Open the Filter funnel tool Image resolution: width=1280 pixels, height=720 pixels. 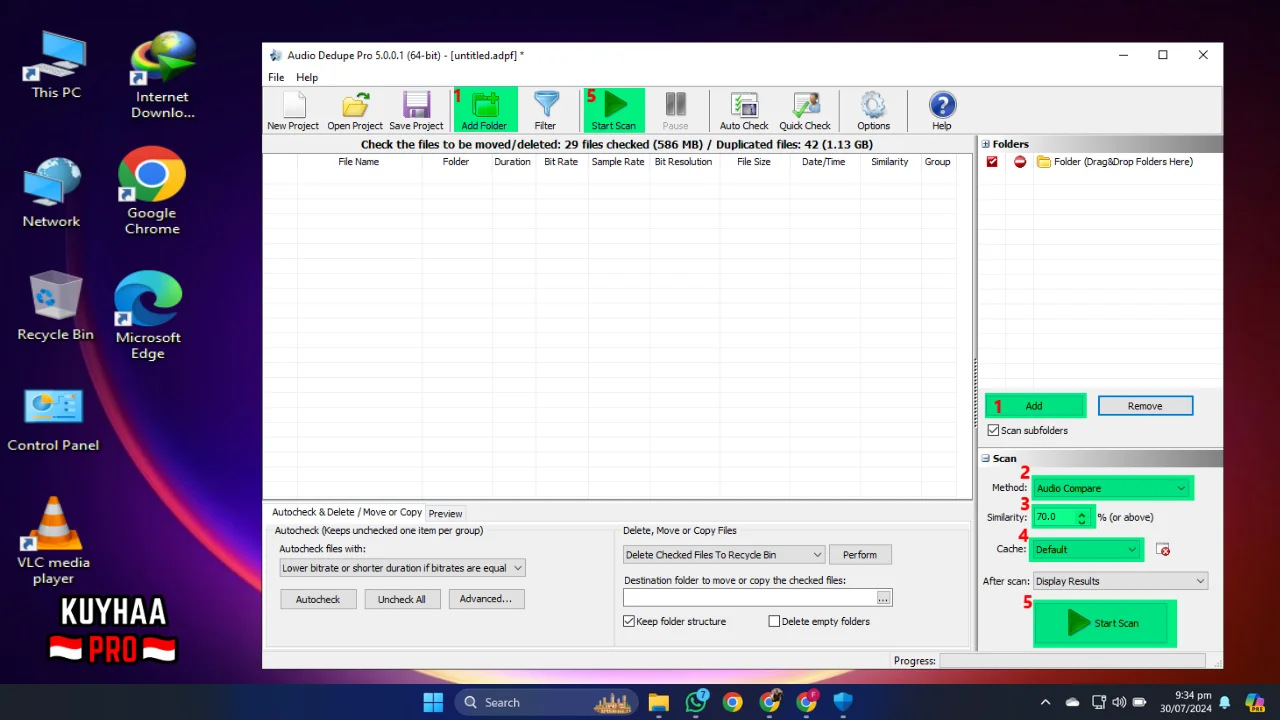[545, 111]
